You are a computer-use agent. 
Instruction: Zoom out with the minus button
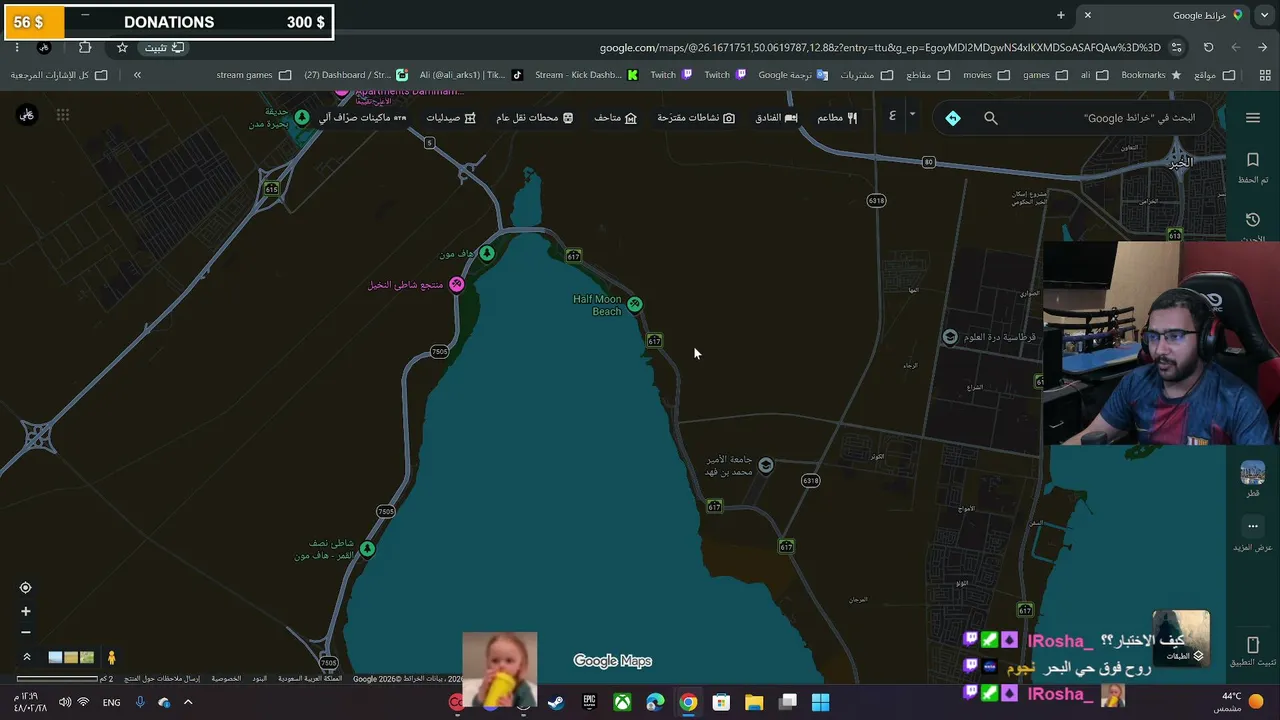coord(26,632)
